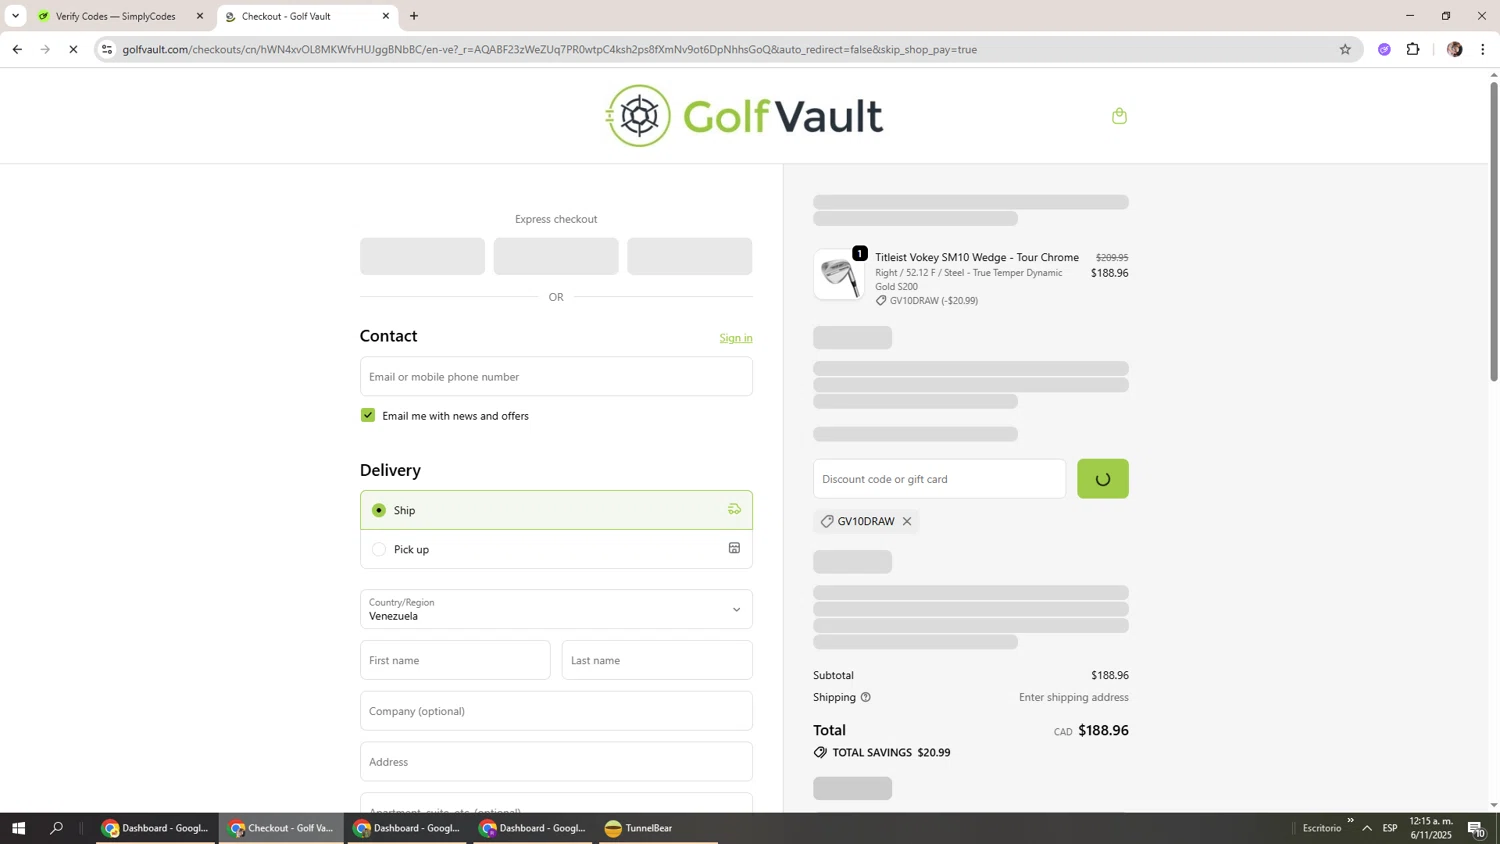Screen dimensions: 1500x844
Task: Click the Titleist Vokey SM10 Wedge product name
Action: pos(977,257)
